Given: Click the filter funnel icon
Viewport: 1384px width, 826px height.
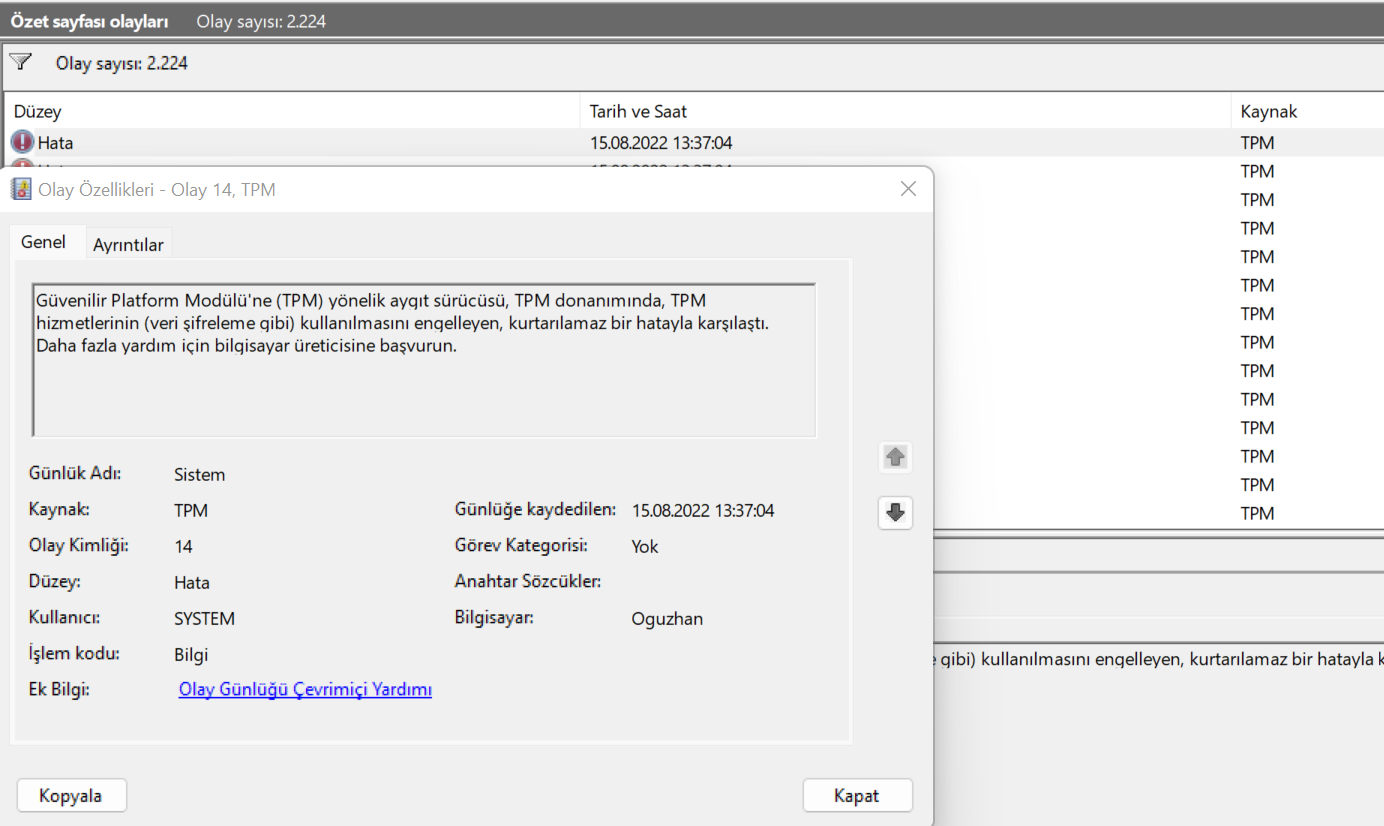Looking at the screenshot, I should pyautogui.click(x=20, y=62).
